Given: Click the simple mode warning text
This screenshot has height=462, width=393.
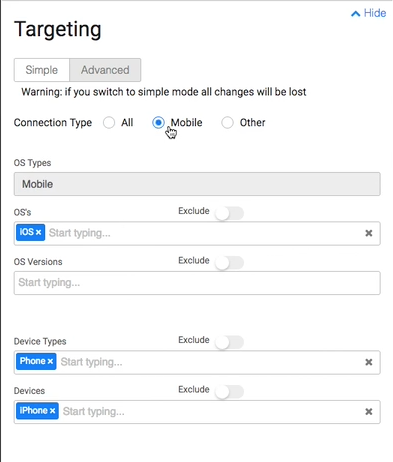Looking at the screenshot, I should click(x=164, y=92).
